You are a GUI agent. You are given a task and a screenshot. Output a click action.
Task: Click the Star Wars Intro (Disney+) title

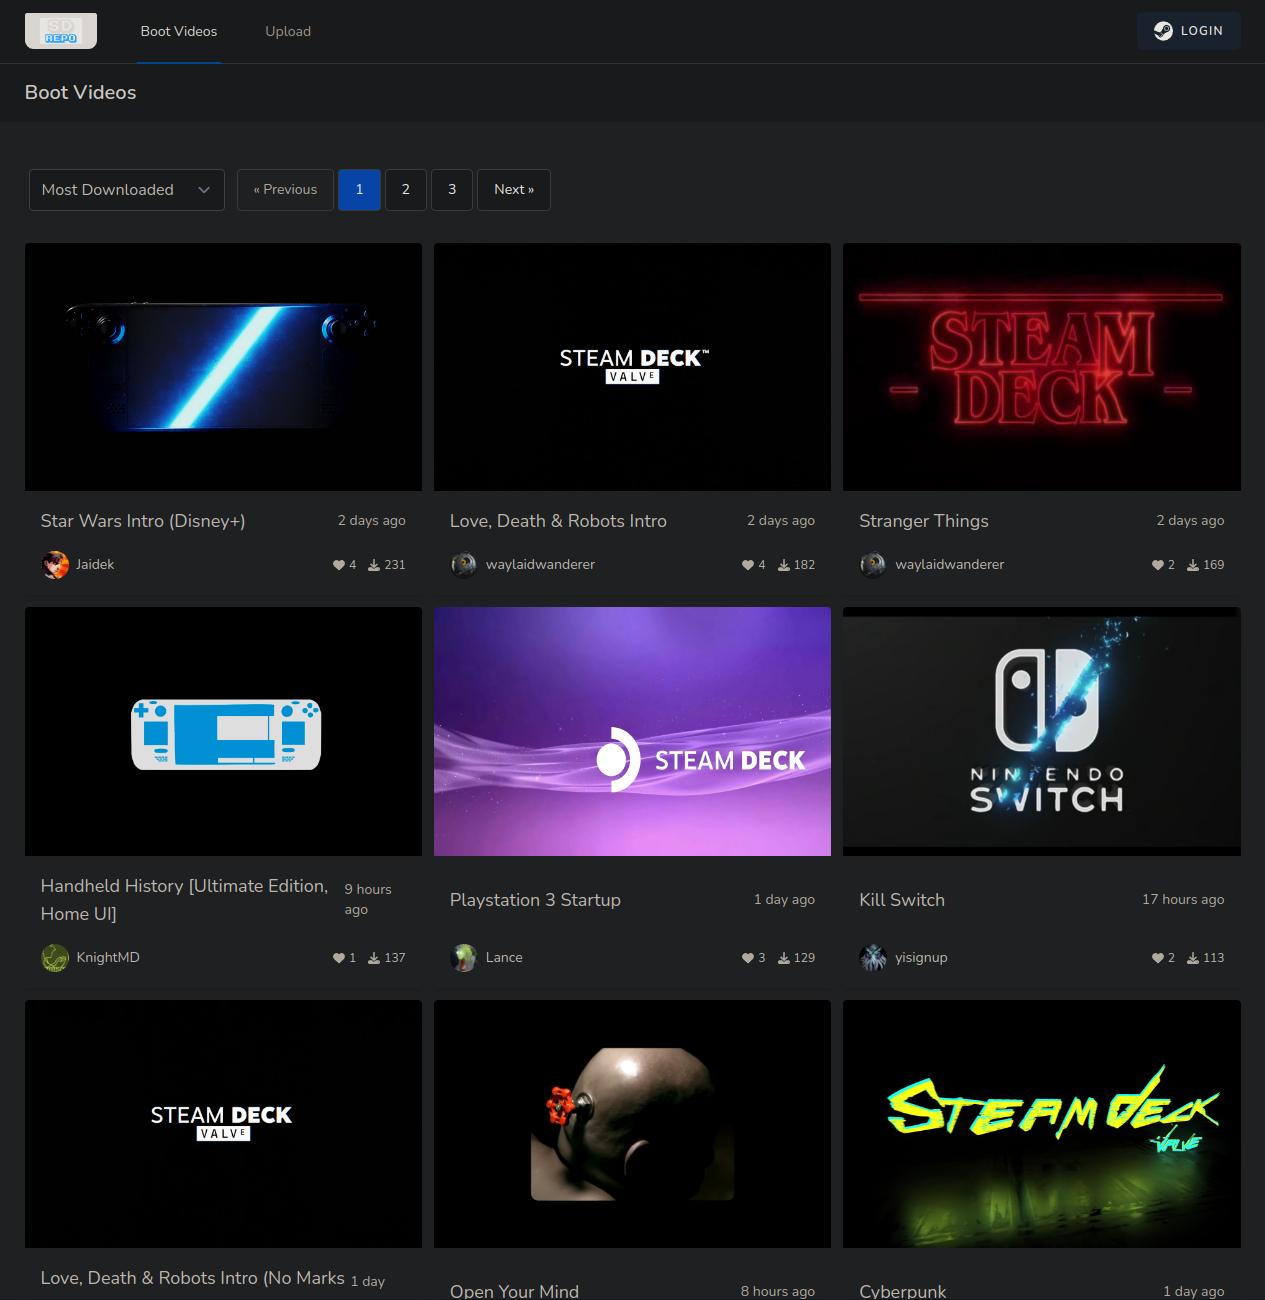pyautogui.click(x=143, y=521)
